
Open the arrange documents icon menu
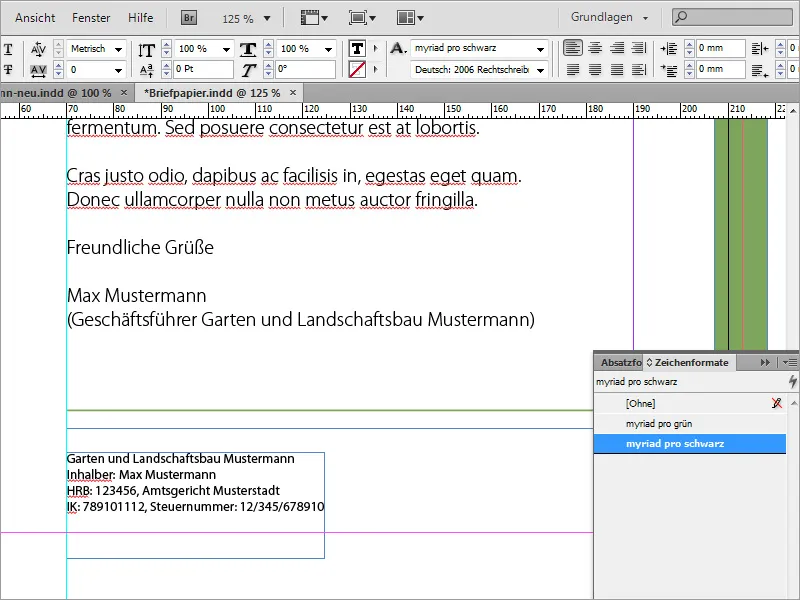tap(410, 18)
